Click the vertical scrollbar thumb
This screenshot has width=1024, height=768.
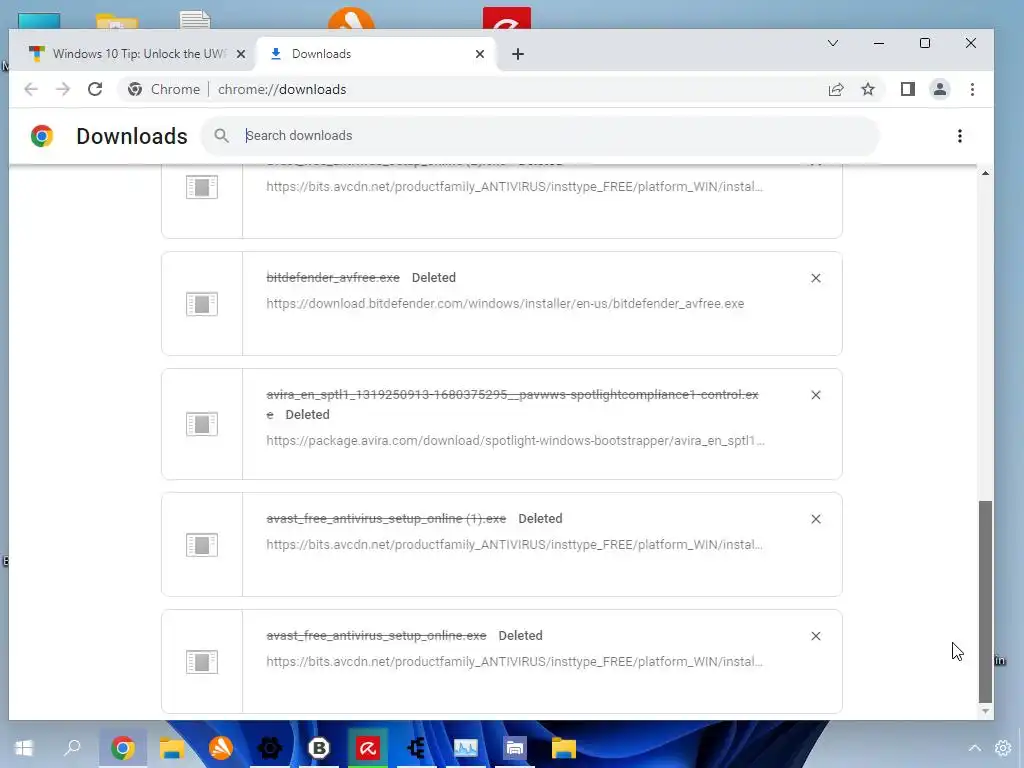point(985,601)
